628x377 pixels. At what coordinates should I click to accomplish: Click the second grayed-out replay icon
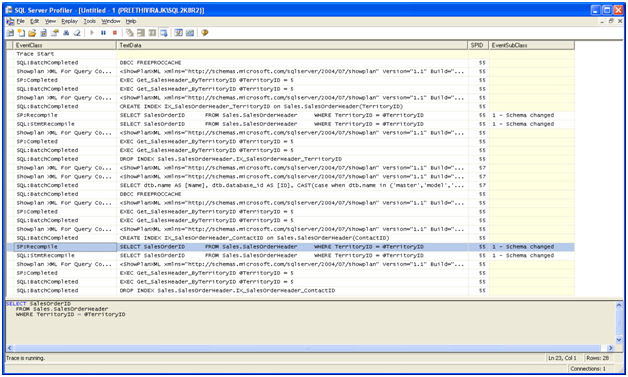pos(141,33)
